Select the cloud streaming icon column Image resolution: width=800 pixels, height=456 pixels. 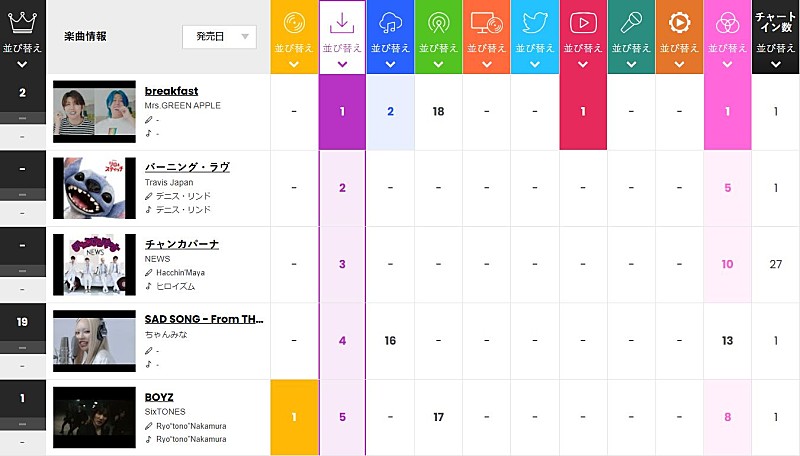[390, 24]
